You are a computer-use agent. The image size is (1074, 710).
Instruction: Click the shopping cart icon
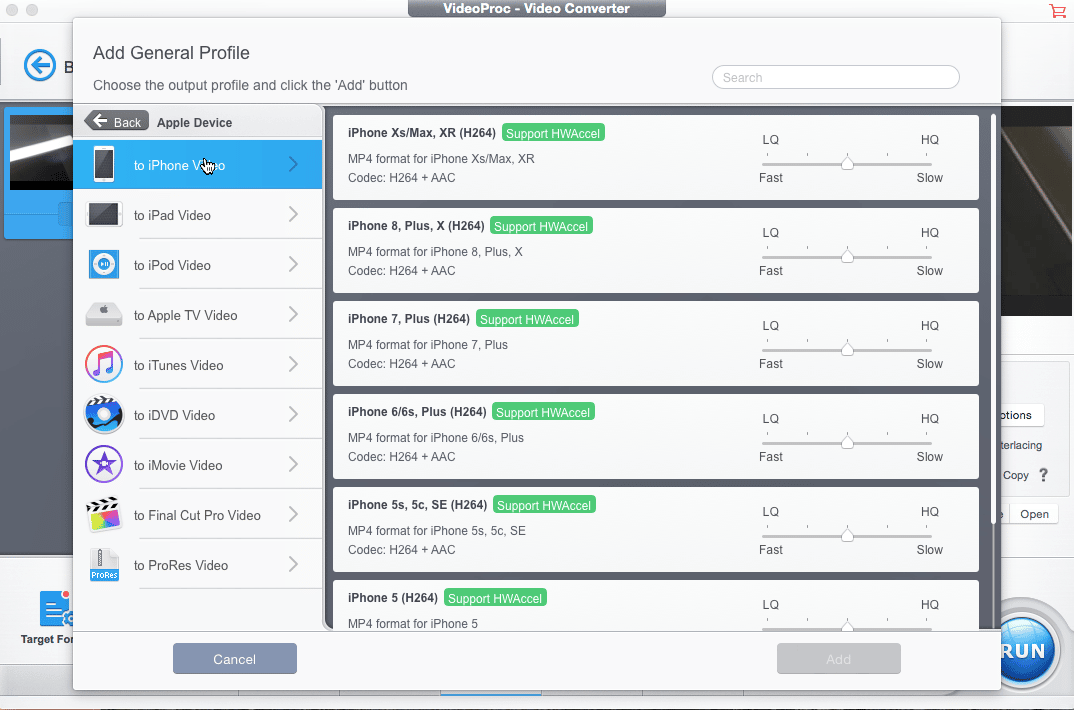[x=1058, y=11]
